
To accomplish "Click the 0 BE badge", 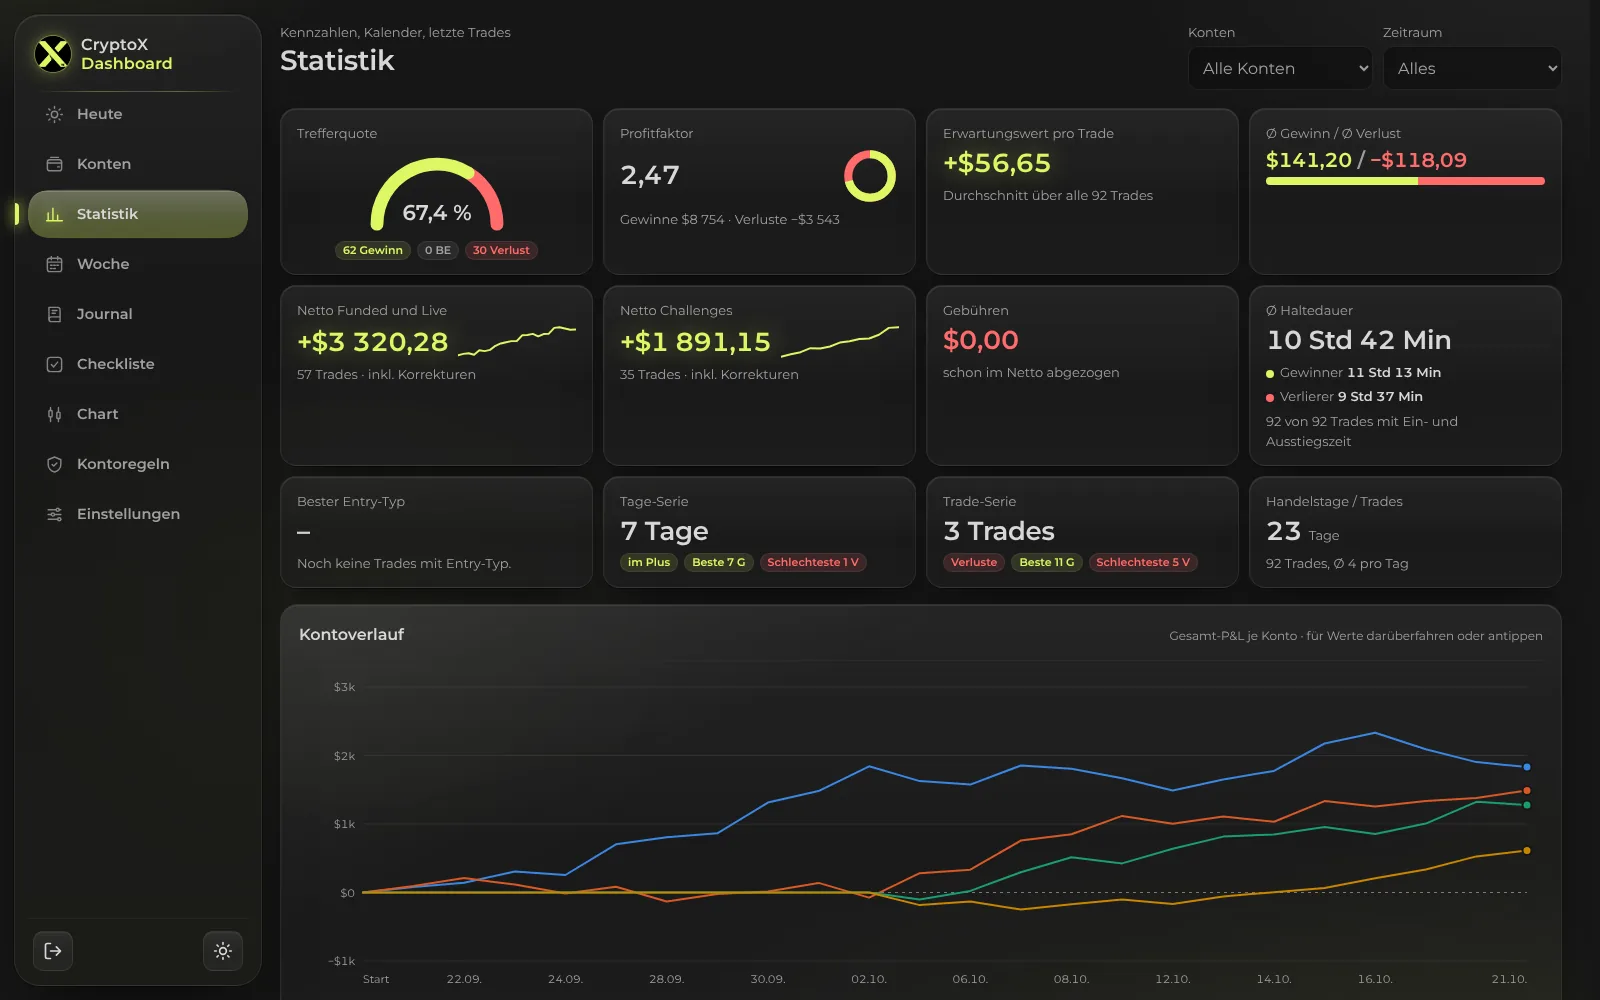I will click(438, 250).
